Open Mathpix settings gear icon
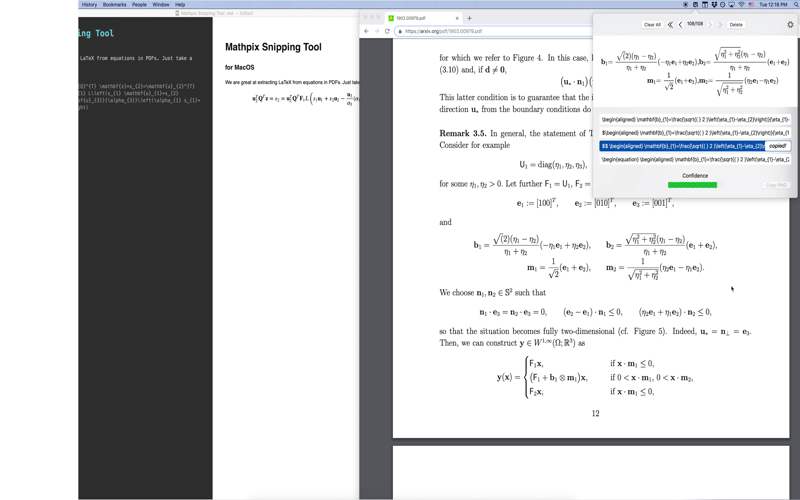This screenshot has width=800, height=500. (x=790, y=24)
